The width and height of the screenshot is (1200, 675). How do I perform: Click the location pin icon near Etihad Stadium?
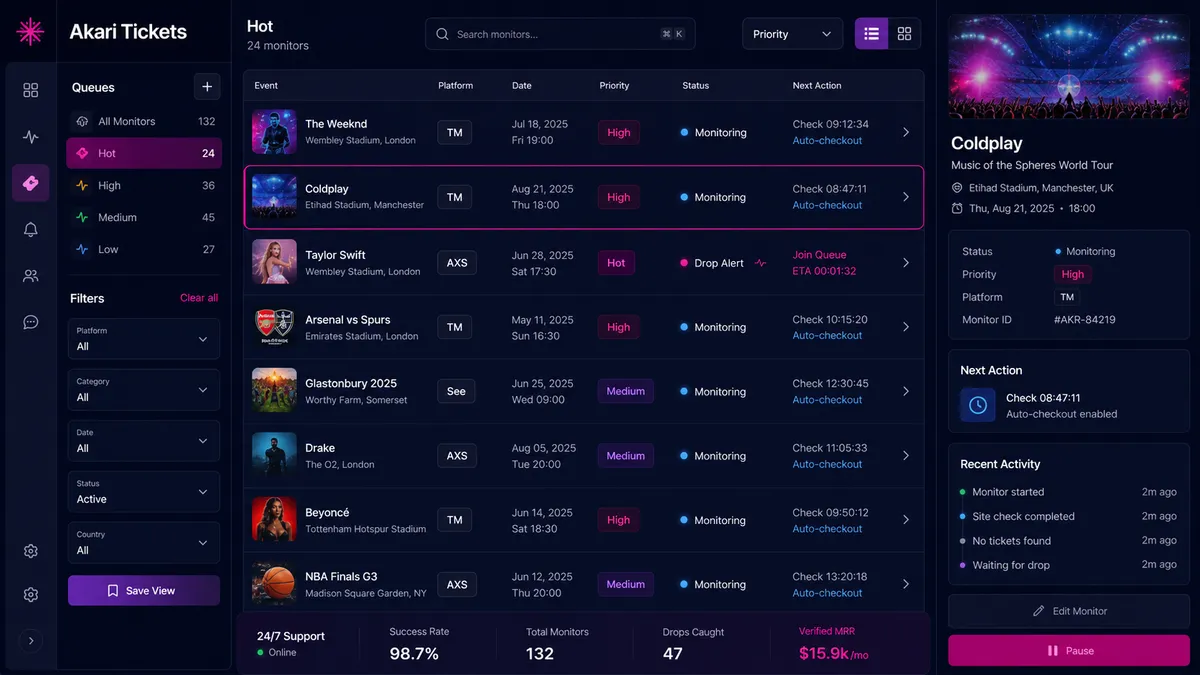[x=957, y=188]
